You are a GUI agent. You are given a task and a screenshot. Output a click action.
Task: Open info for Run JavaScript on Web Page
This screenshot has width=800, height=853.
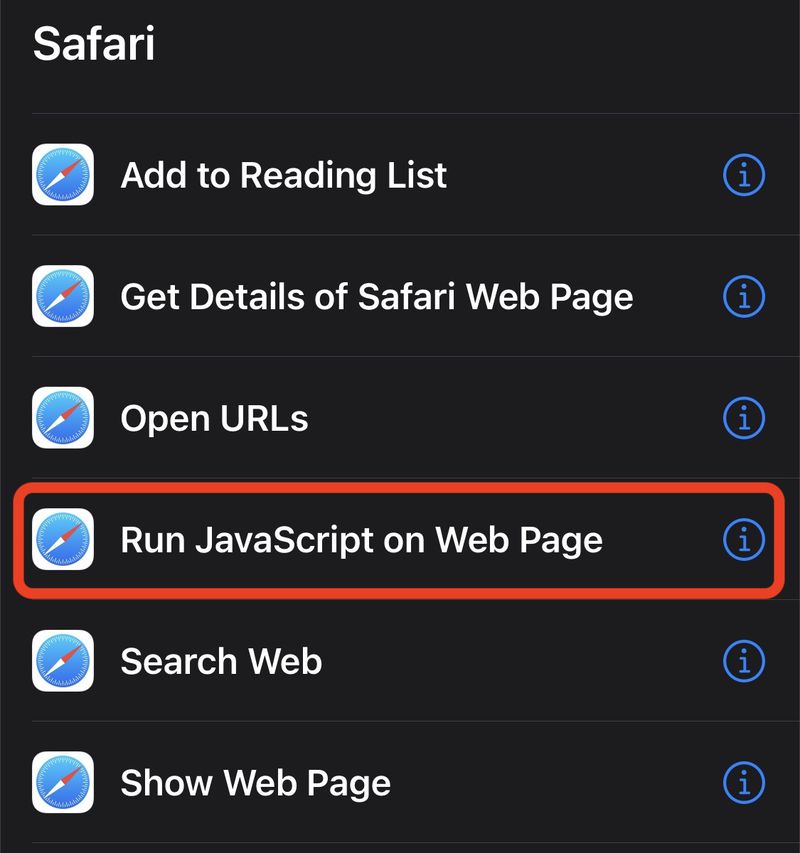click(x=742, y=539)
